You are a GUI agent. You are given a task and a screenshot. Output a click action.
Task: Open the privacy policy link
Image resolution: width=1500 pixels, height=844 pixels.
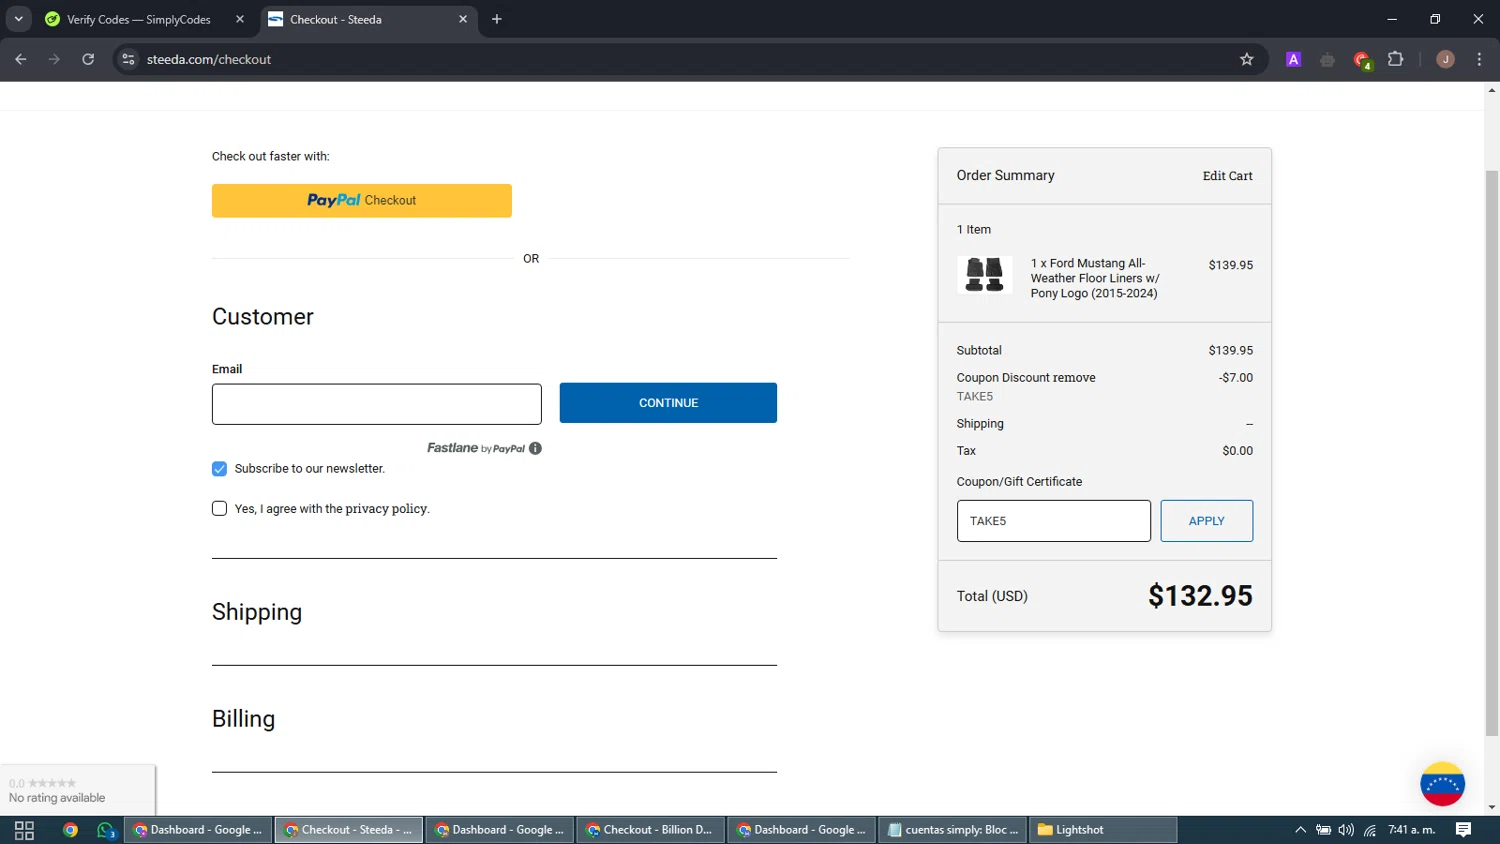(x=386, y=509)
